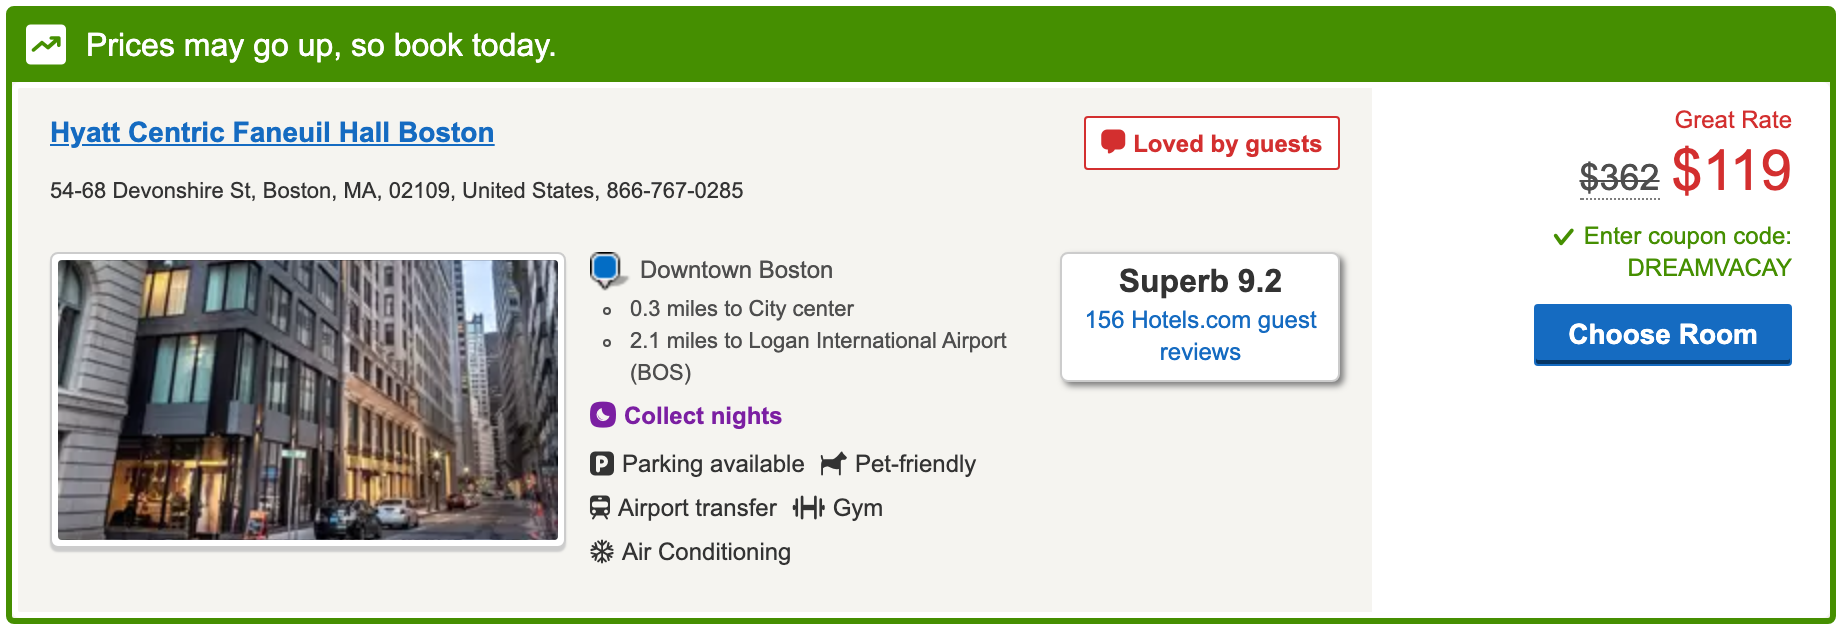1840x628 pixels.
Task: Click the Collect nights label
Action: (x=702, y=416)
